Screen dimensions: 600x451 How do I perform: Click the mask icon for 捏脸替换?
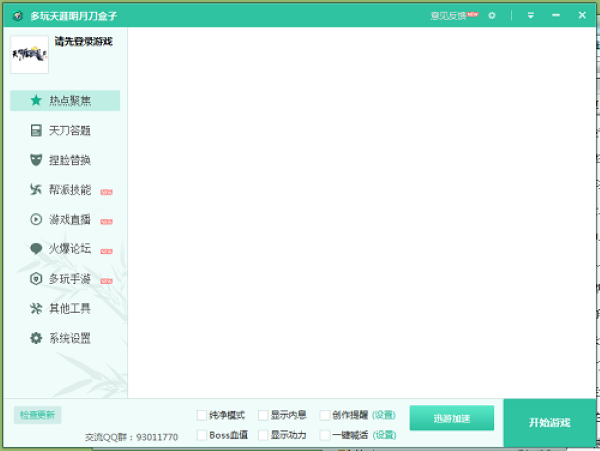point(36,160)
